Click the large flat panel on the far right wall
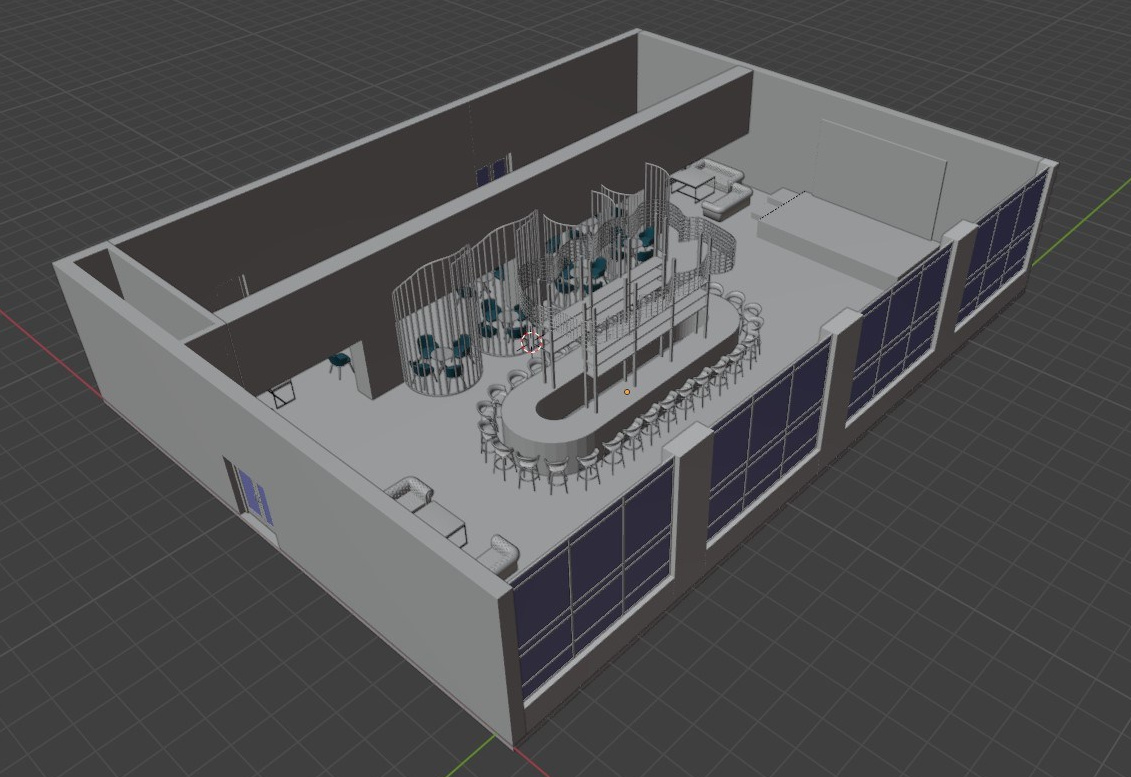The width and height of the screenshot is (1131, 777). click(x=880, y=171)
